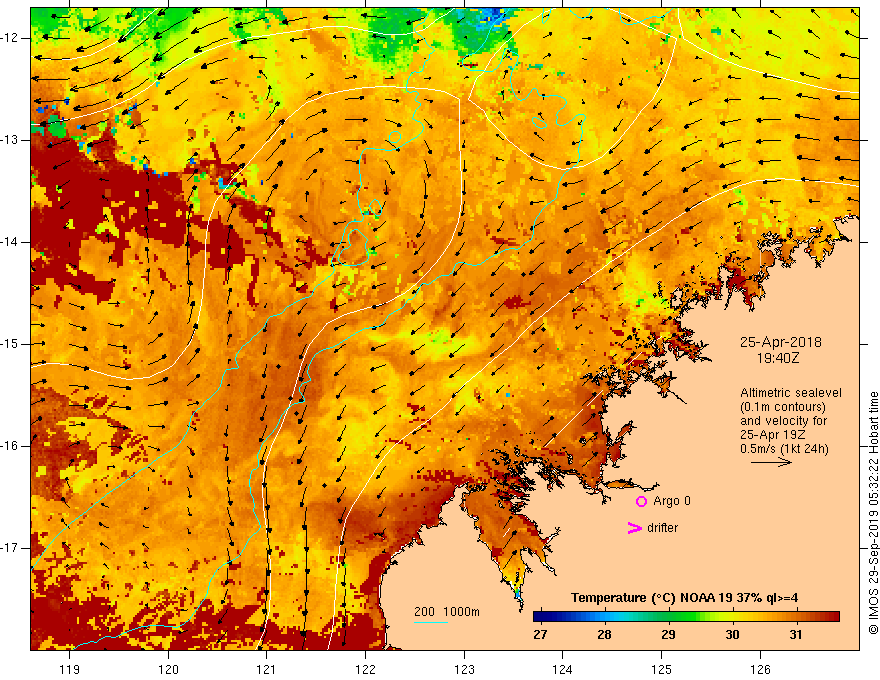Click the colorbar value 28
Screen dimensions: 880x680
tap(604, 635)
